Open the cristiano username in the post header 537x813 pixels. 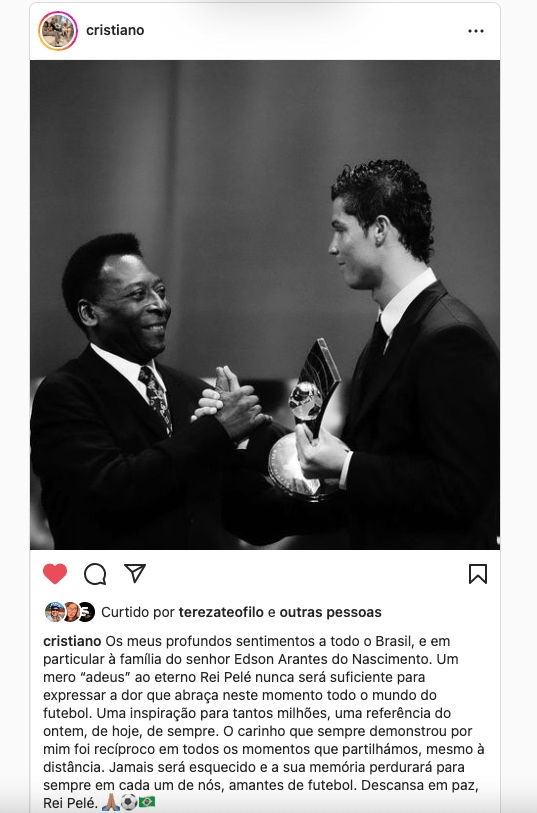(x=115, y=31)
